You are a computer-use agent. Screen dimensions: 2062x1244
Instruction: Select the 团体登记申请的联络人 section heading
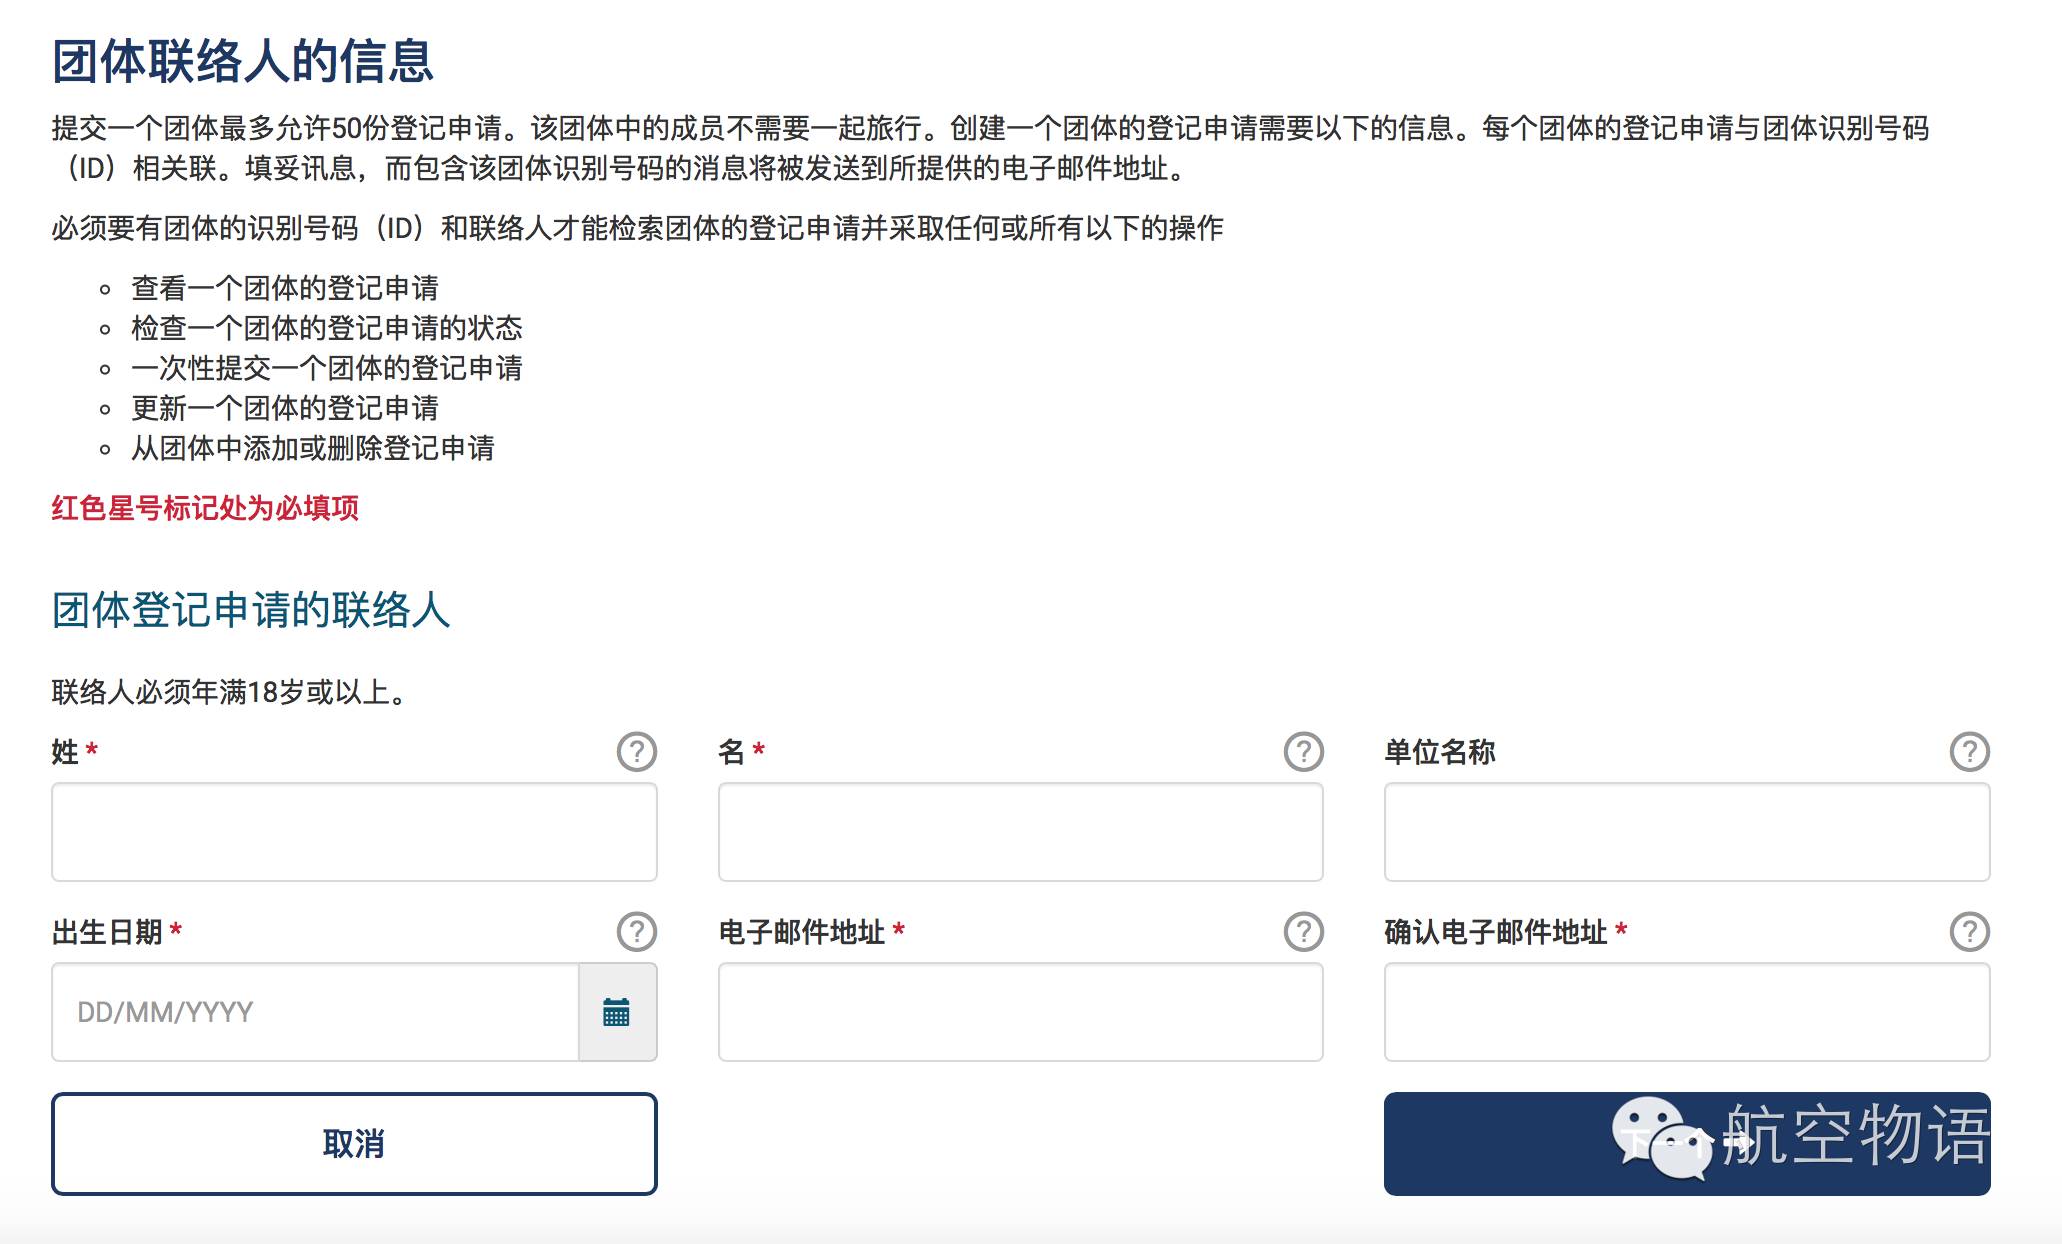pyautogui.click(x=251, y=610)
